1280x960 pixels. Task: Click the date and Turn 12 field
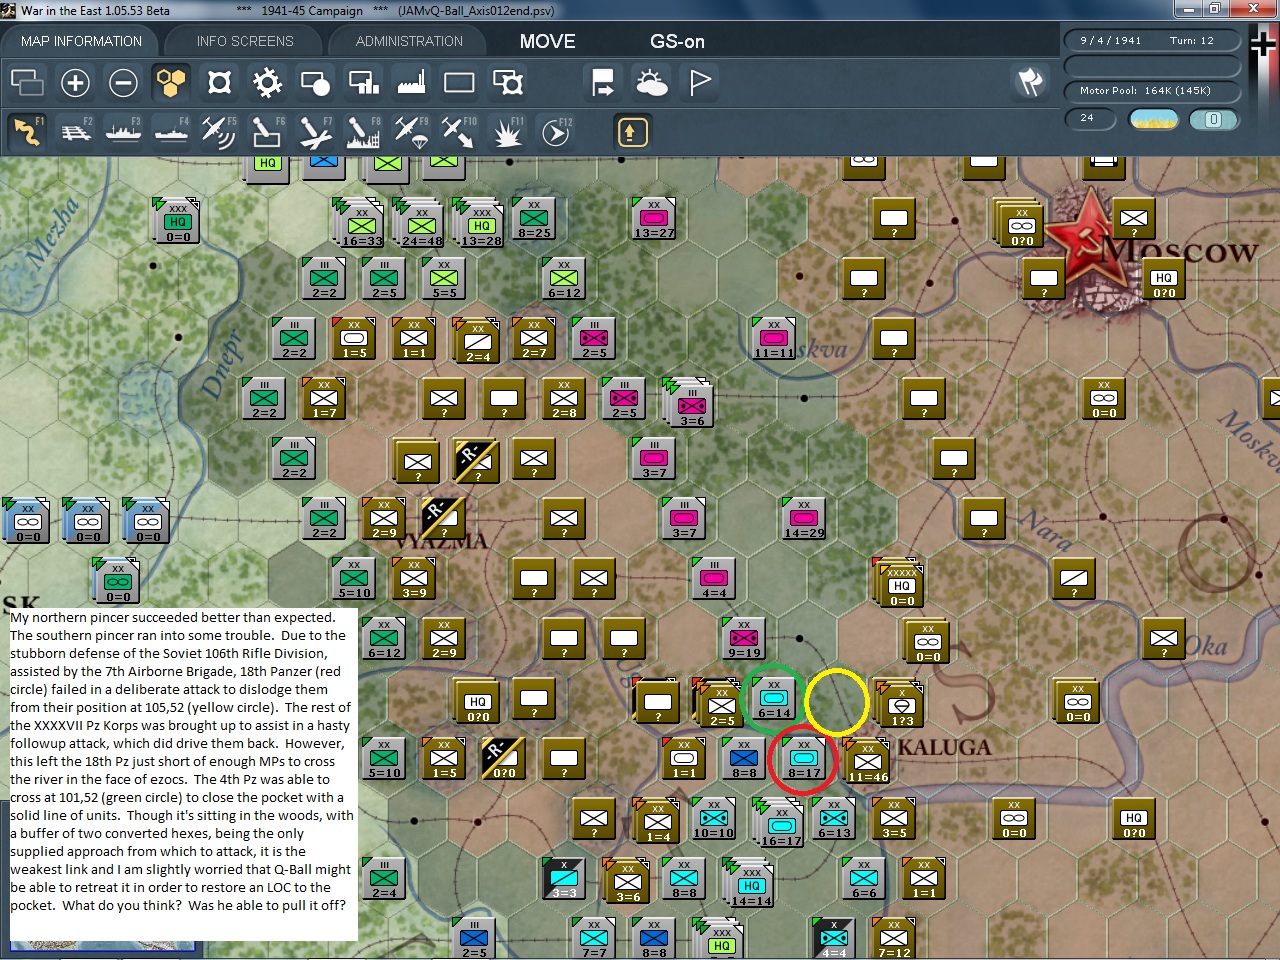pyautogui.click(x=1152, y=40)
